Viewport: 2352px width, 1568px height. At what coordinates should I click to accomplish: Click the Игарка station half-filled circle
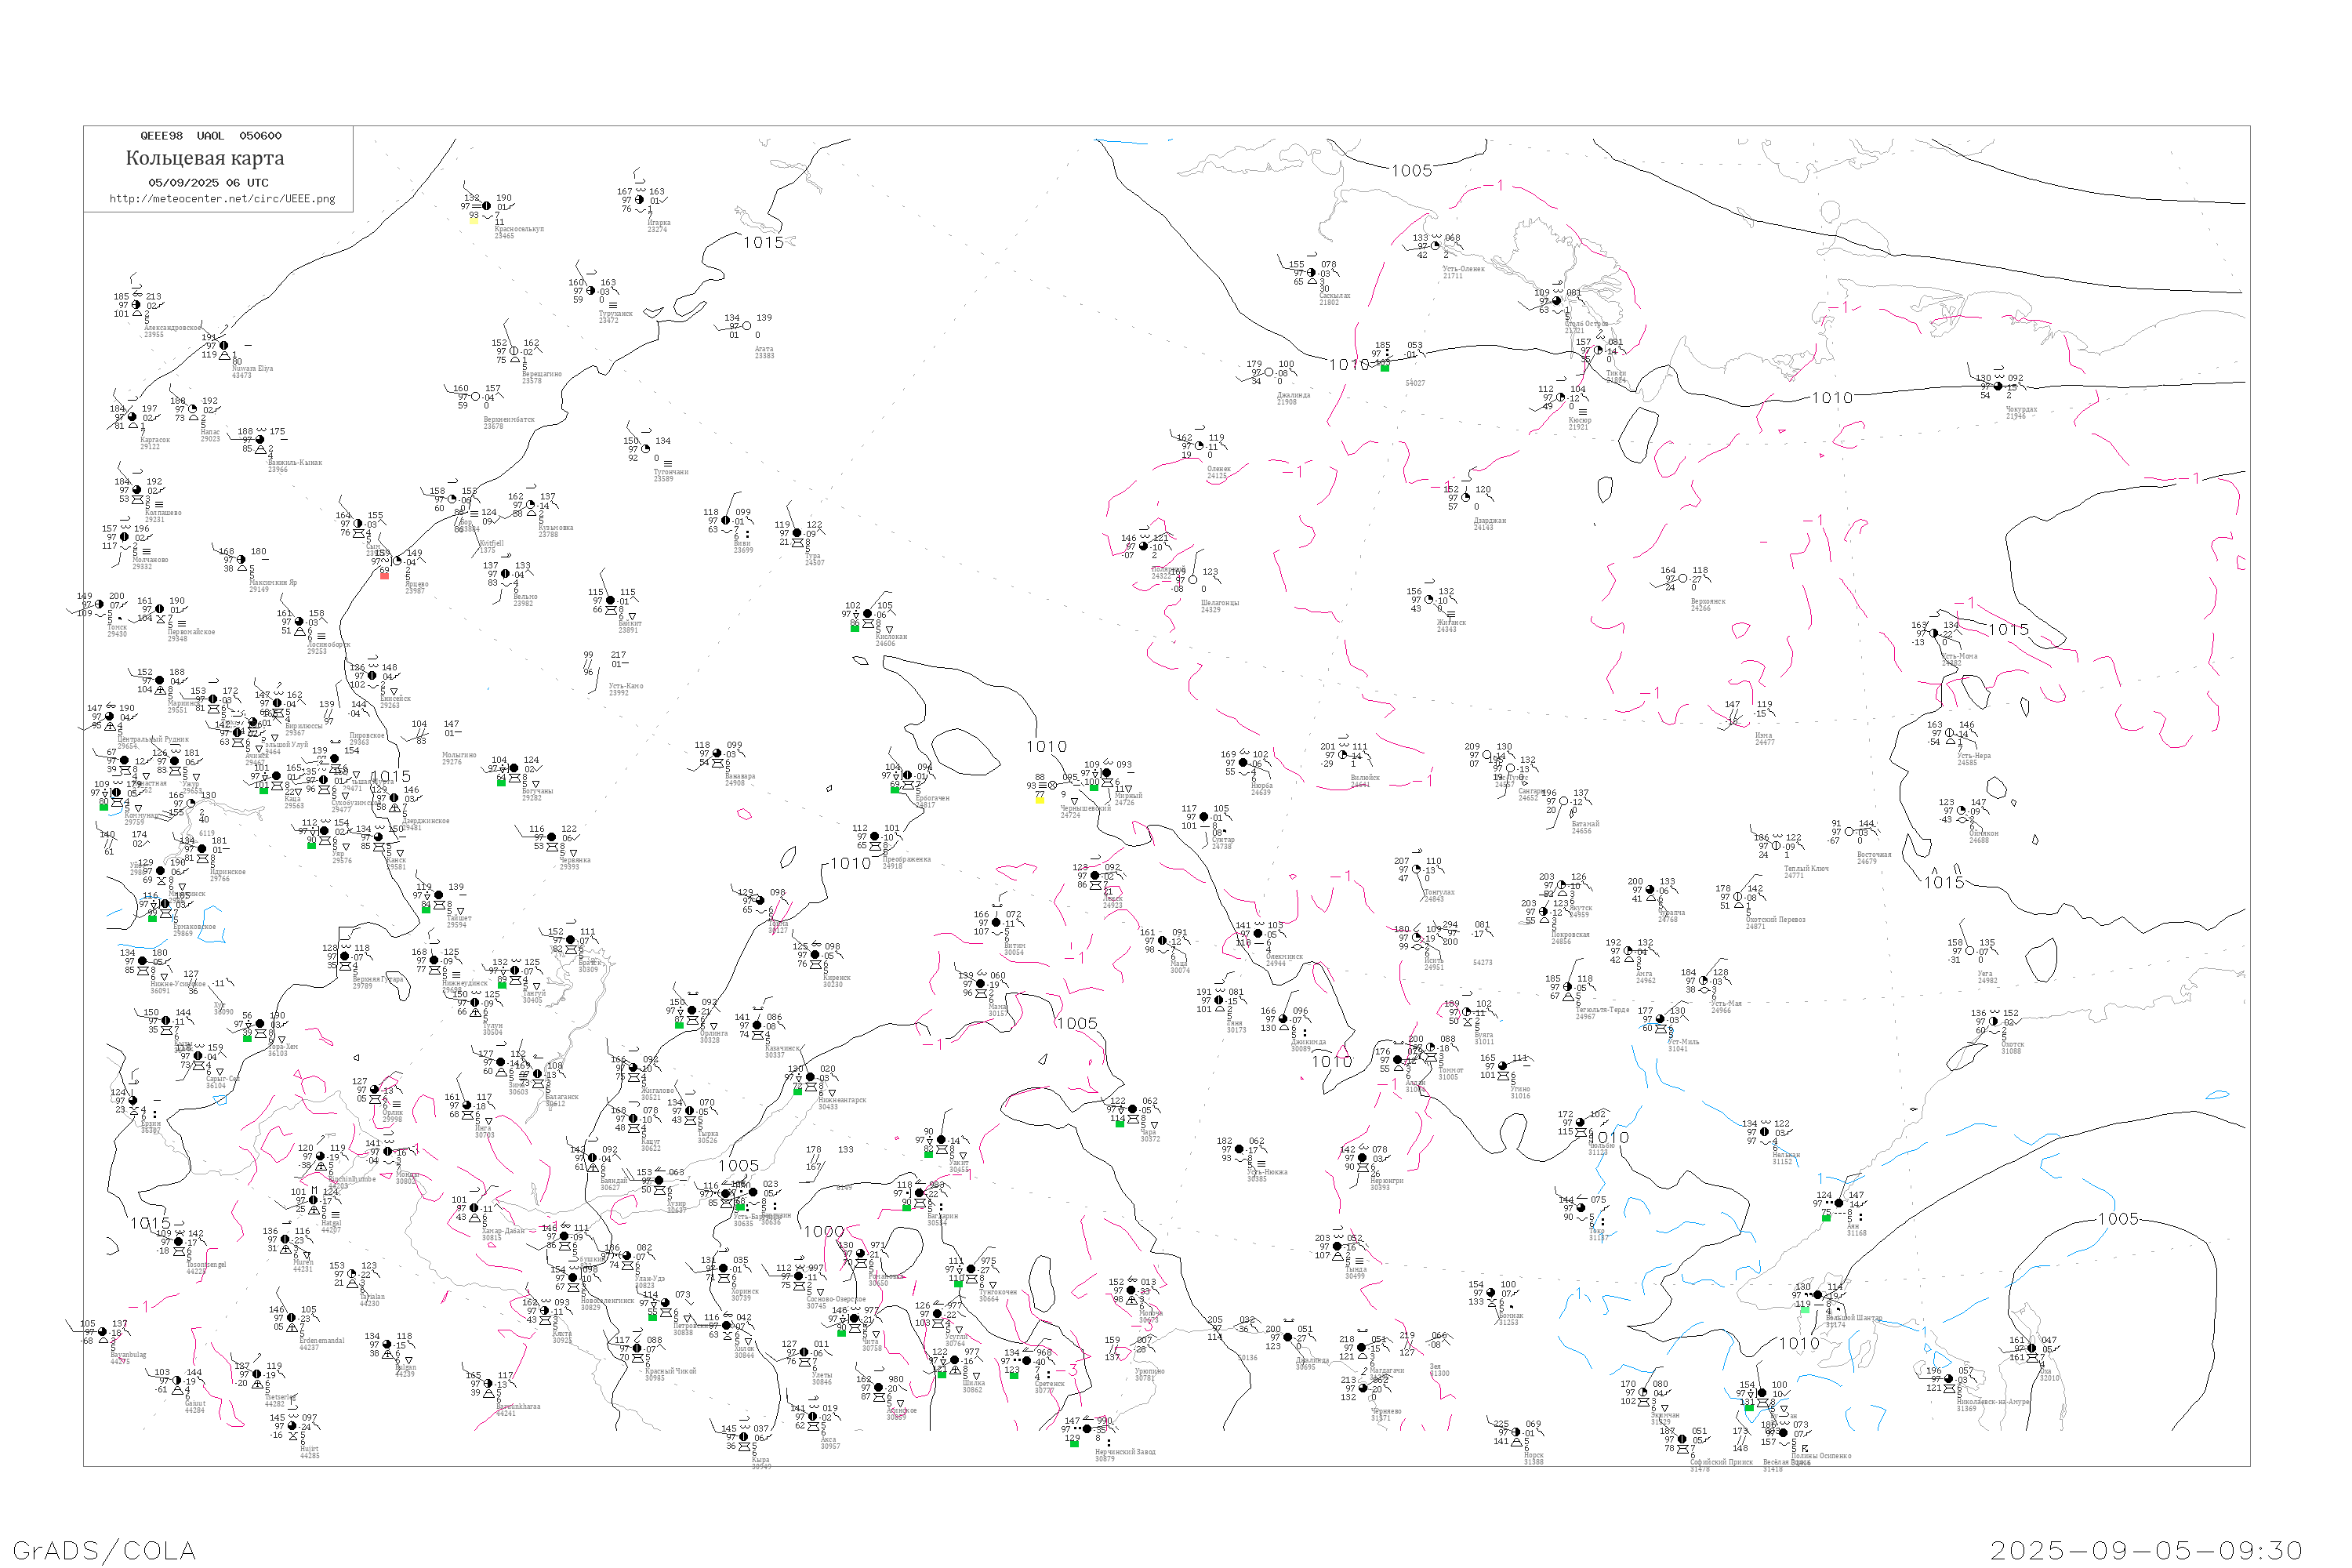click(x=639, y=199)
